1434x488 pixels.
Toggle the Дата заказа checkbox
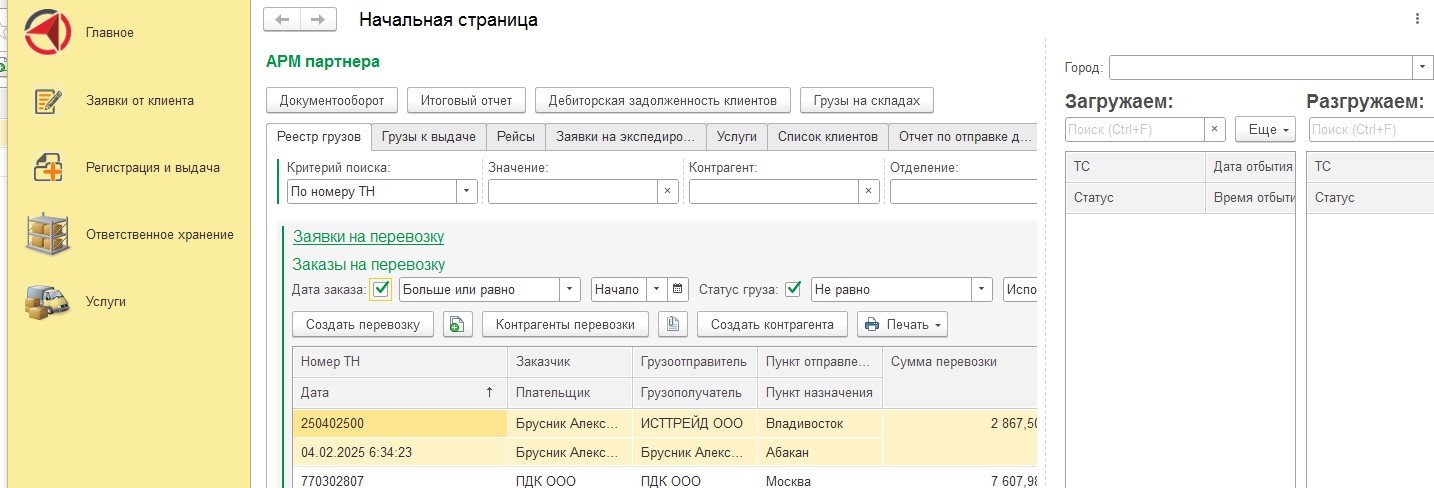(x=381, y=290)
